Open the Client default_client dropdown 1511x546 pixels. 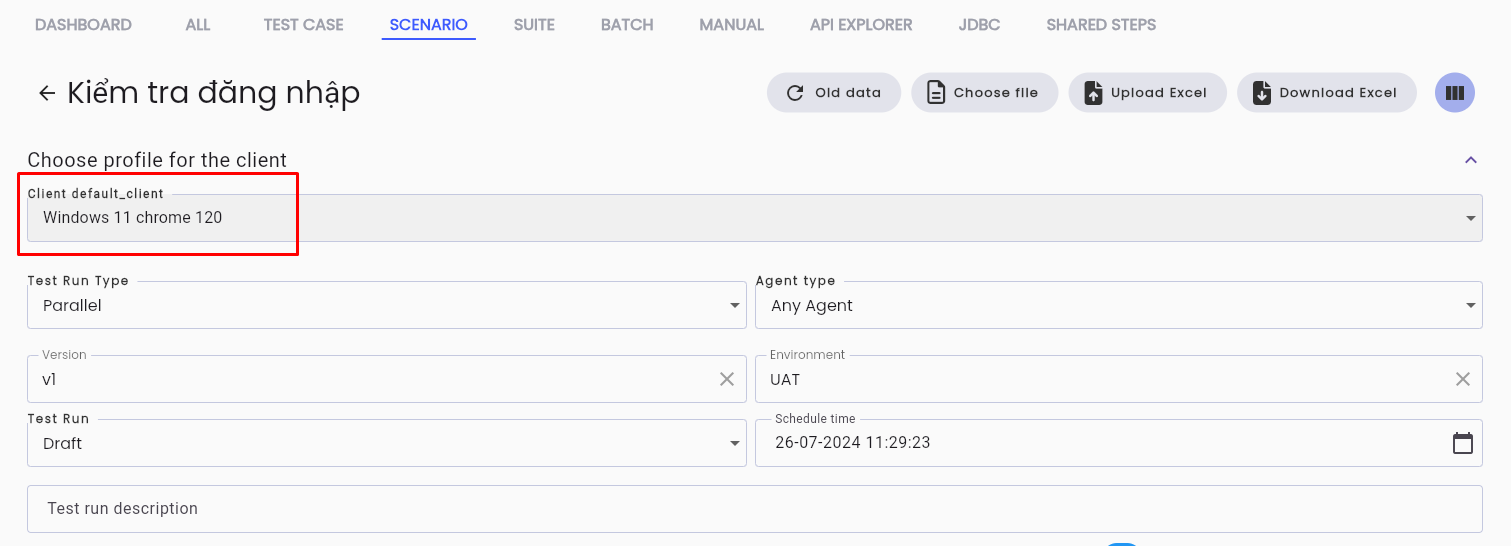[754, 218]
